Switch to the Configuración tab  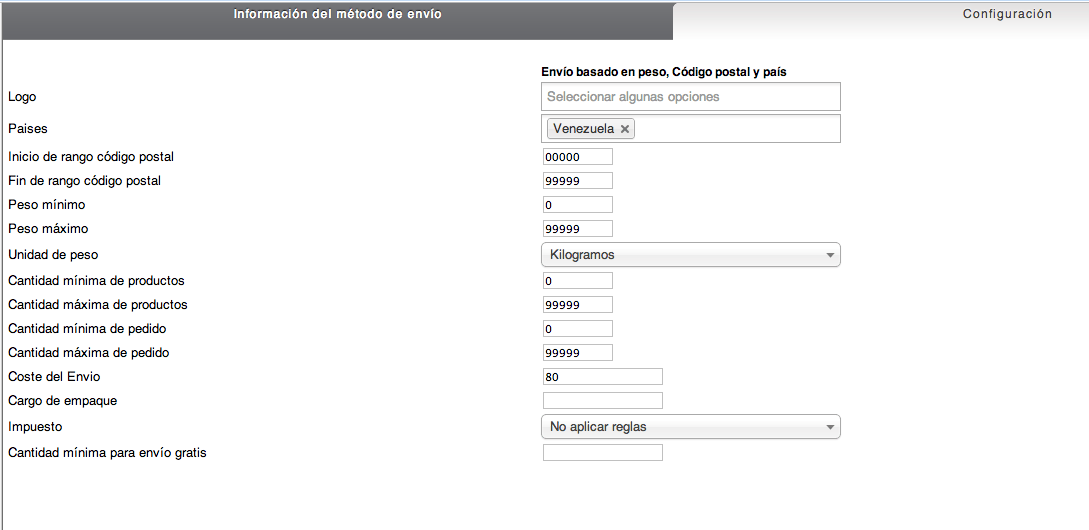(1006, 14)
